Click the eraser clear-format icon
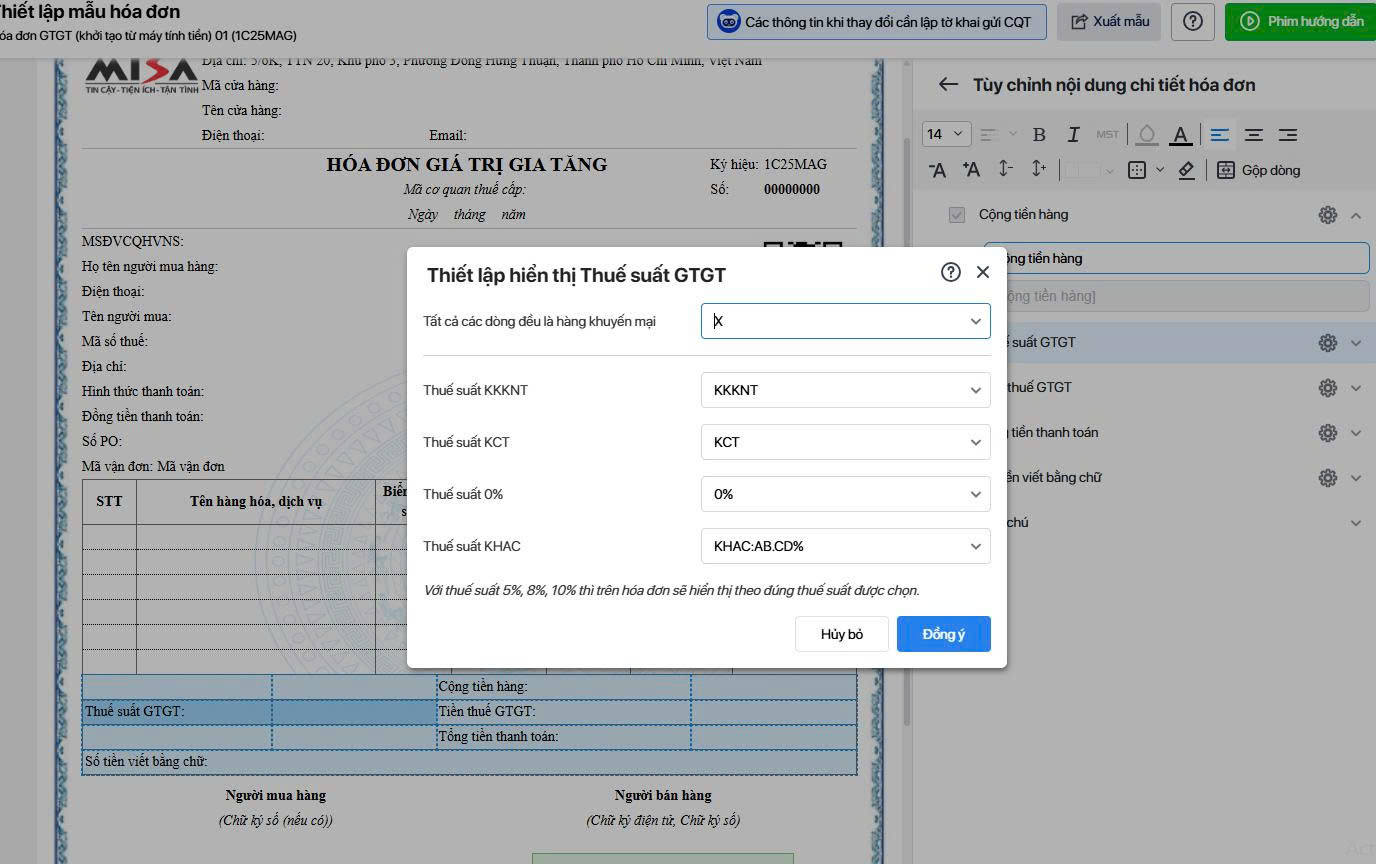This screenshot has width=1376, height=864. tap(1186, 170)
